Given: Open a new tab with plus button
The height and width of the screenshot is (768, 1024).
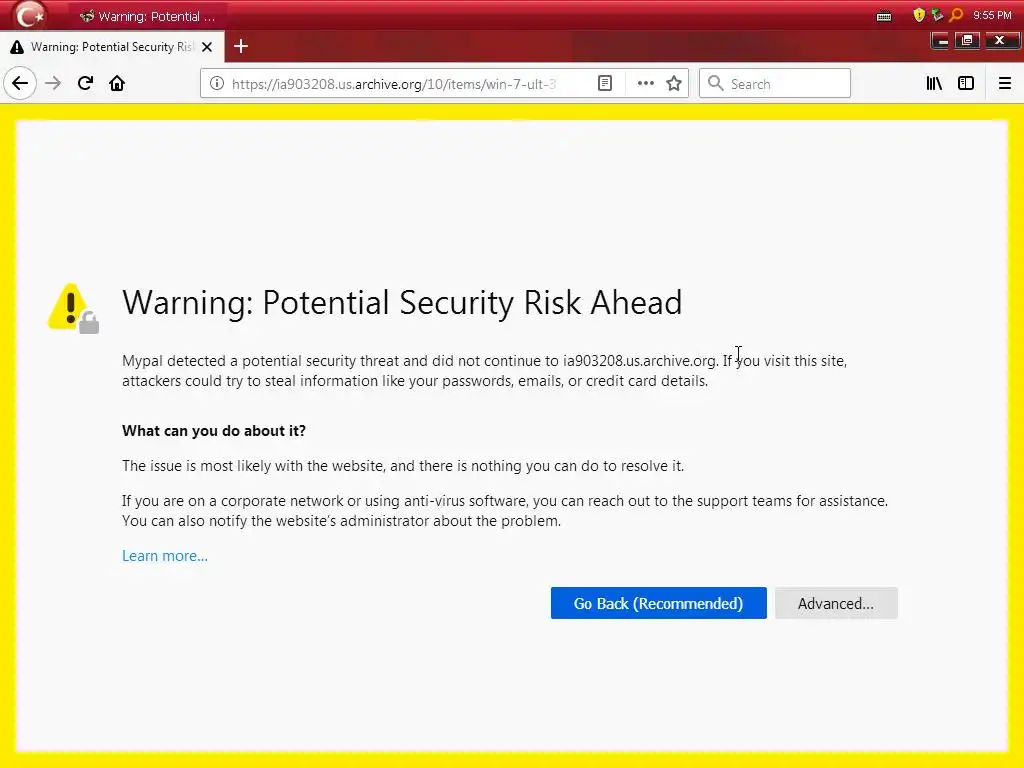Looking at the screenshot, I should coord(241,46).
